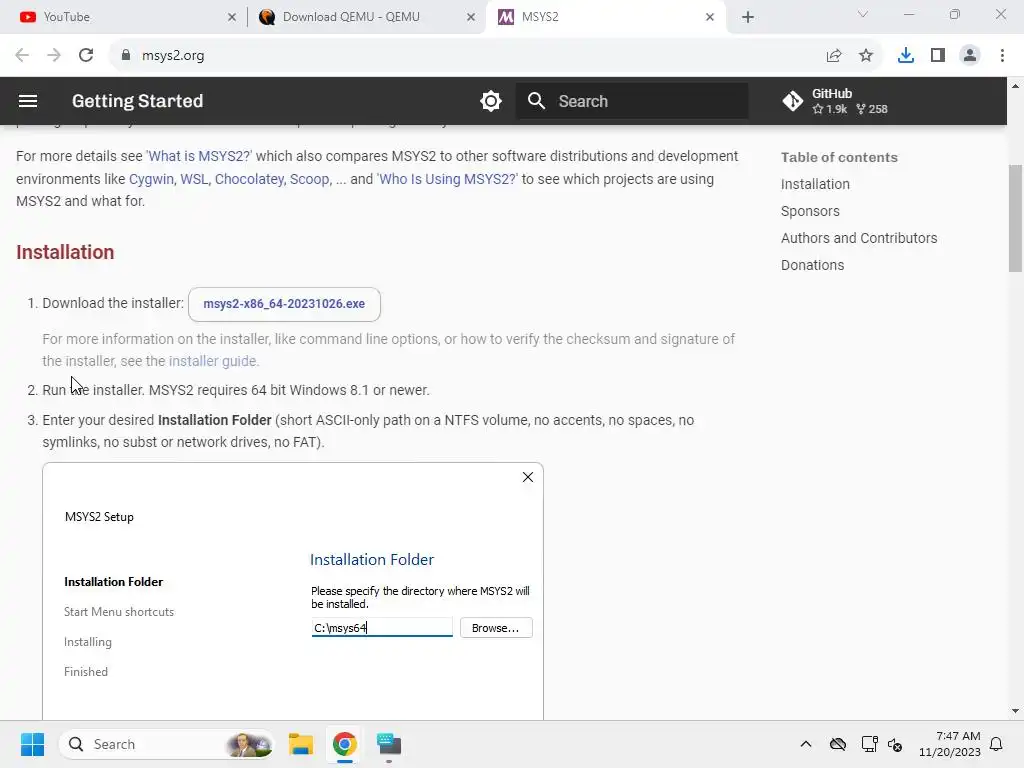
Task: Jump to Authors and Contributors section
Action: [x=859, y=238]
